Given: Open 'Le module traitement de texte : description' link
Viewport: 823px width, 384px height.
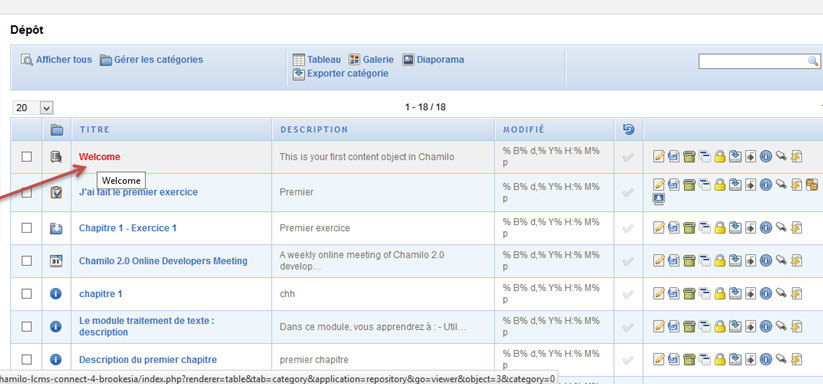Looking at the screenshot, I should 146,326.
